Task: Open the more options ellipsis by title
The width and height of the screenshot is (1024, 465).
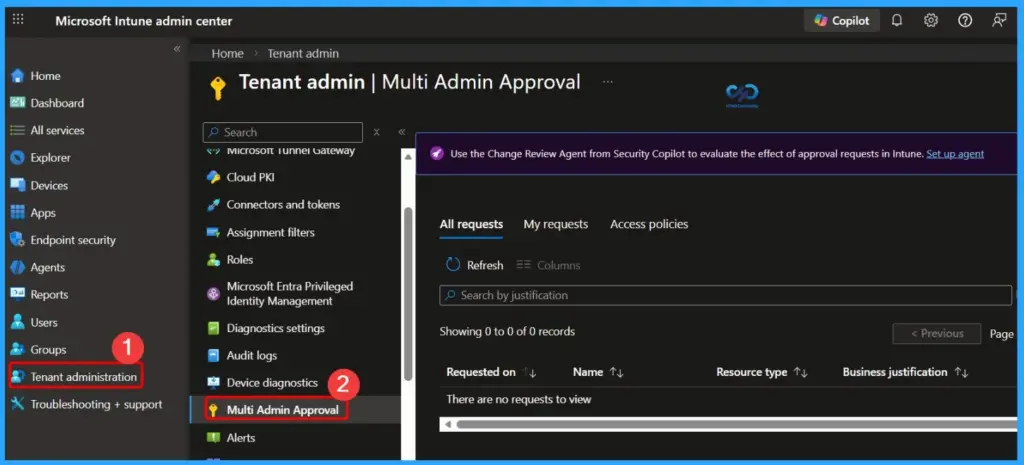Action: tap(608, 82)
